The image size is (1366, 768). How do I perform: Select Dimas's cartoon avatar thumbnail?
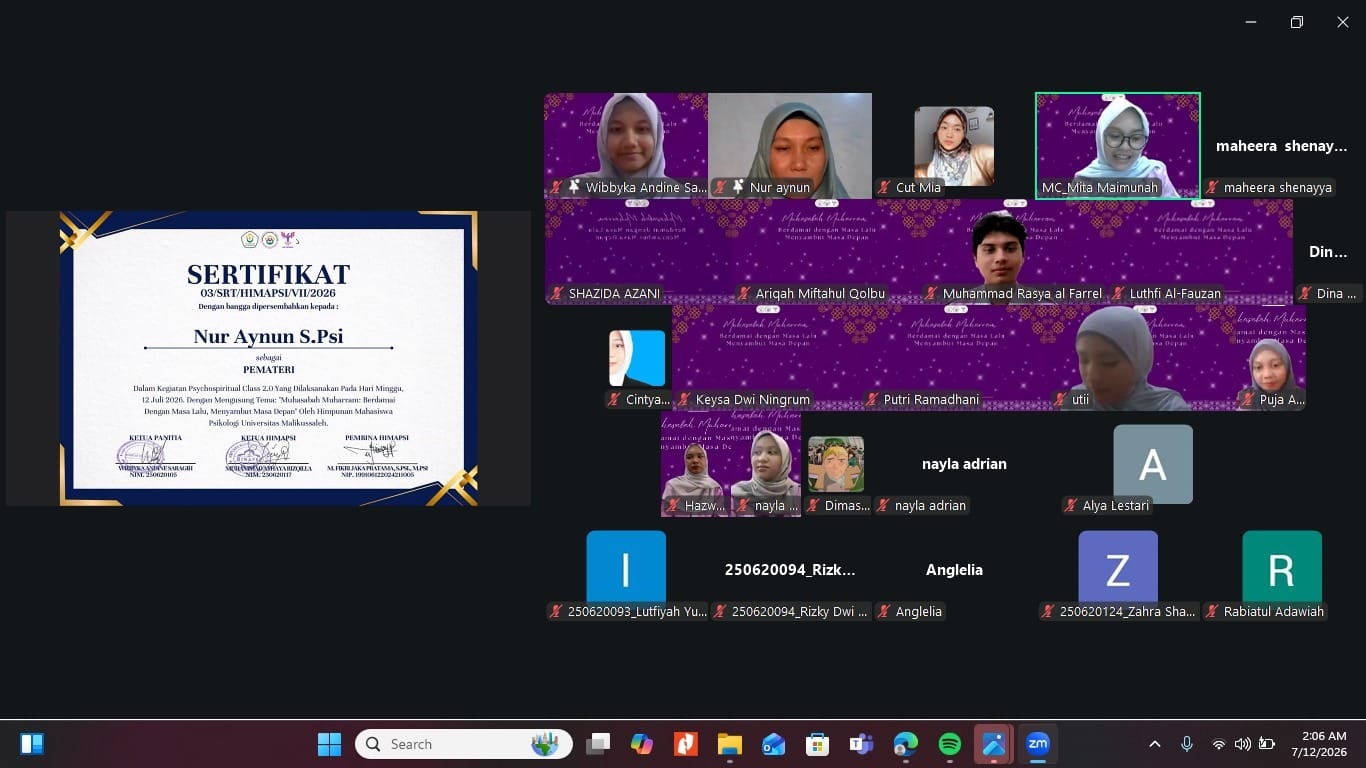point(836,464)
